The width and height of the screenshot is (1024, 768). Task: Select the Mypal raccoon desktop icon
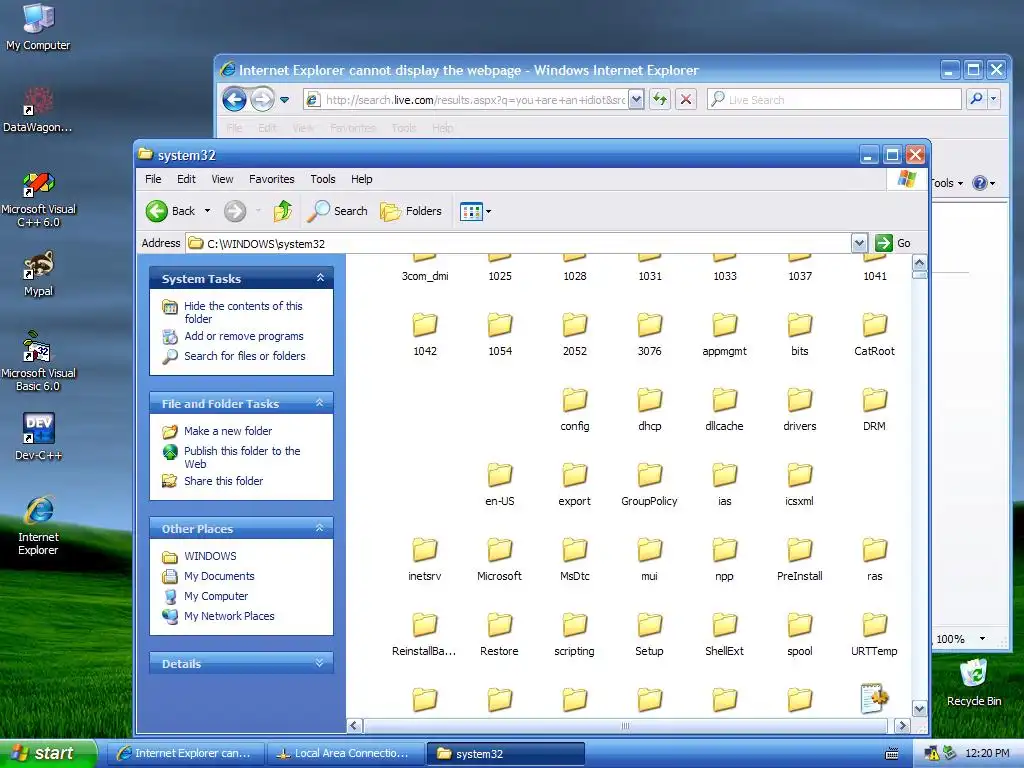[38, 274]
